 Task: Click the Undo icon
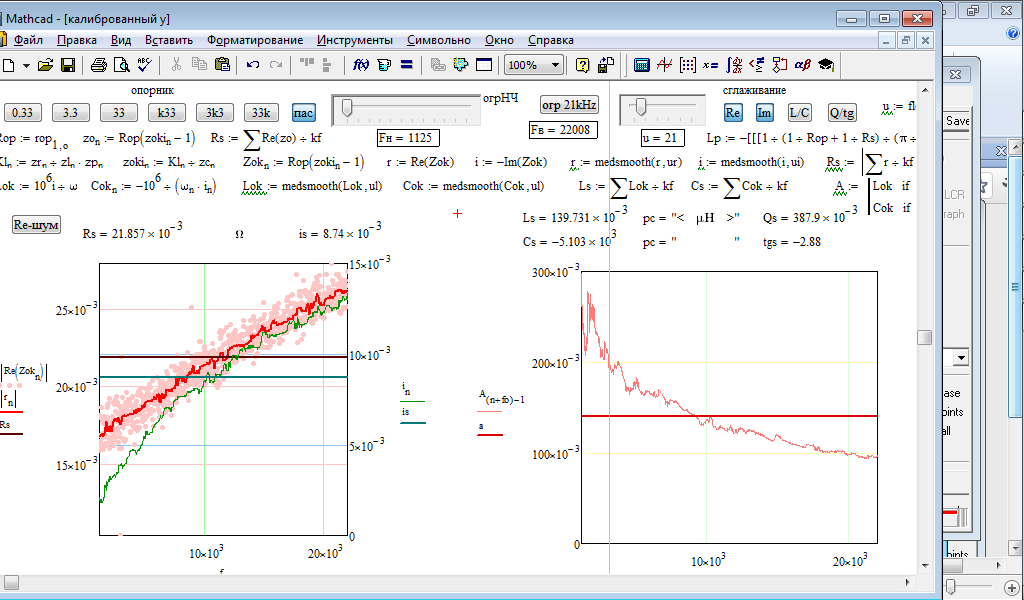[253, 65]
